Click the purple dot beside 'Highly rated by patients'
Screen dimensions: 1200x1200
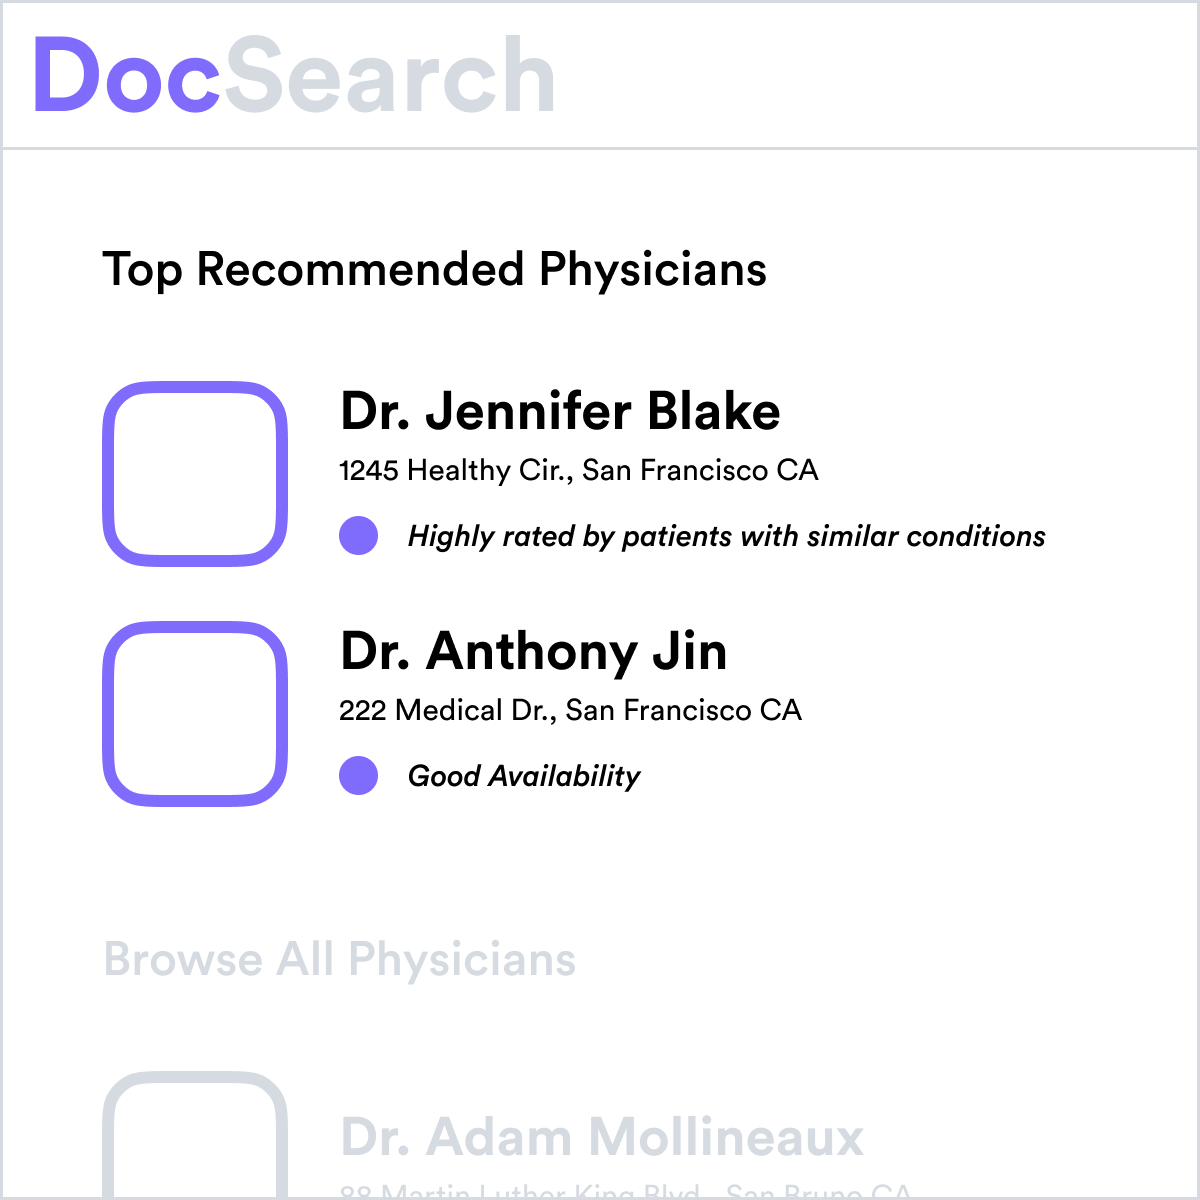coord(358,535)
